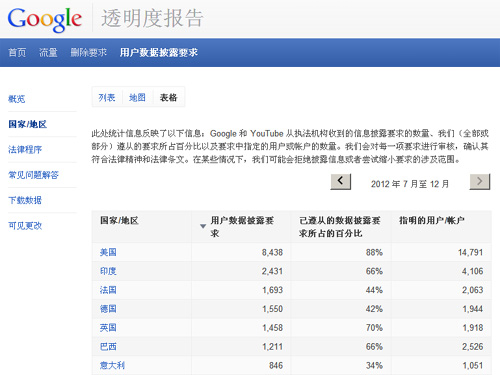This screenshot has height=375, width=500.
Task: Select 用户数据披露要求 navigation item
Action: point(159,53)
